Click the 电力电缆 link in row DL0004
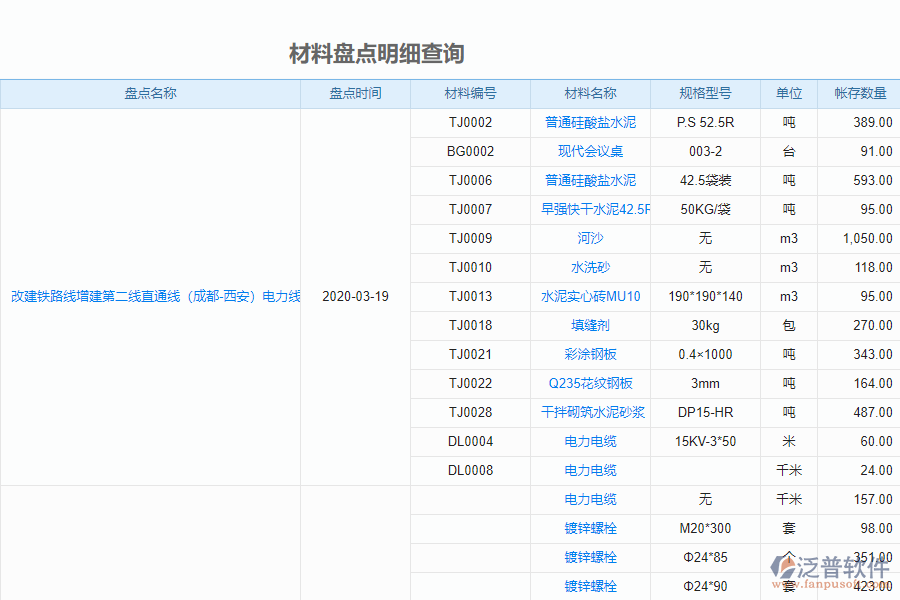 [589, 441]
